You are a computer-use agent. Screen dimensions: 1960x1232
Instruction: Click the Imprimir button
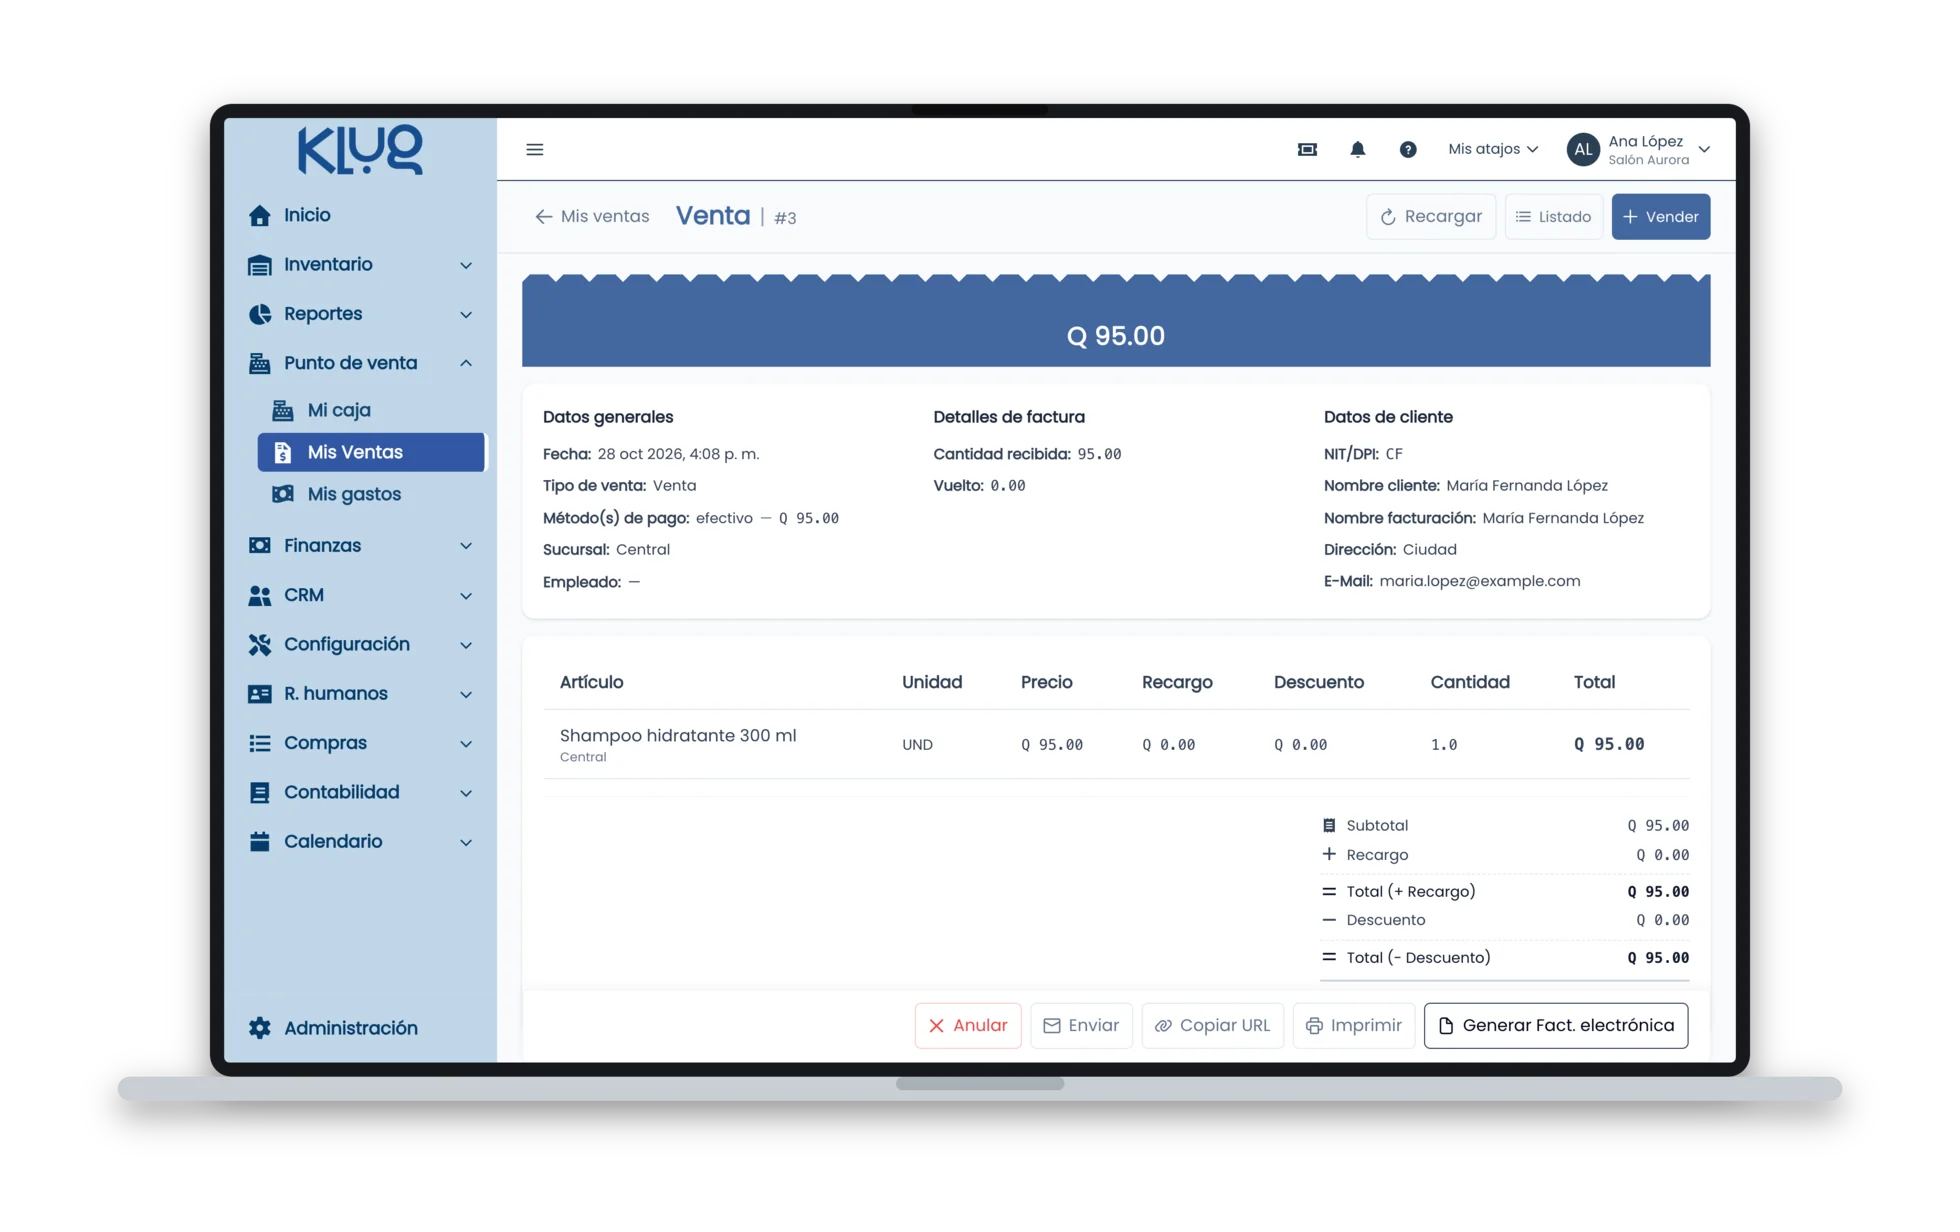1353,1025
